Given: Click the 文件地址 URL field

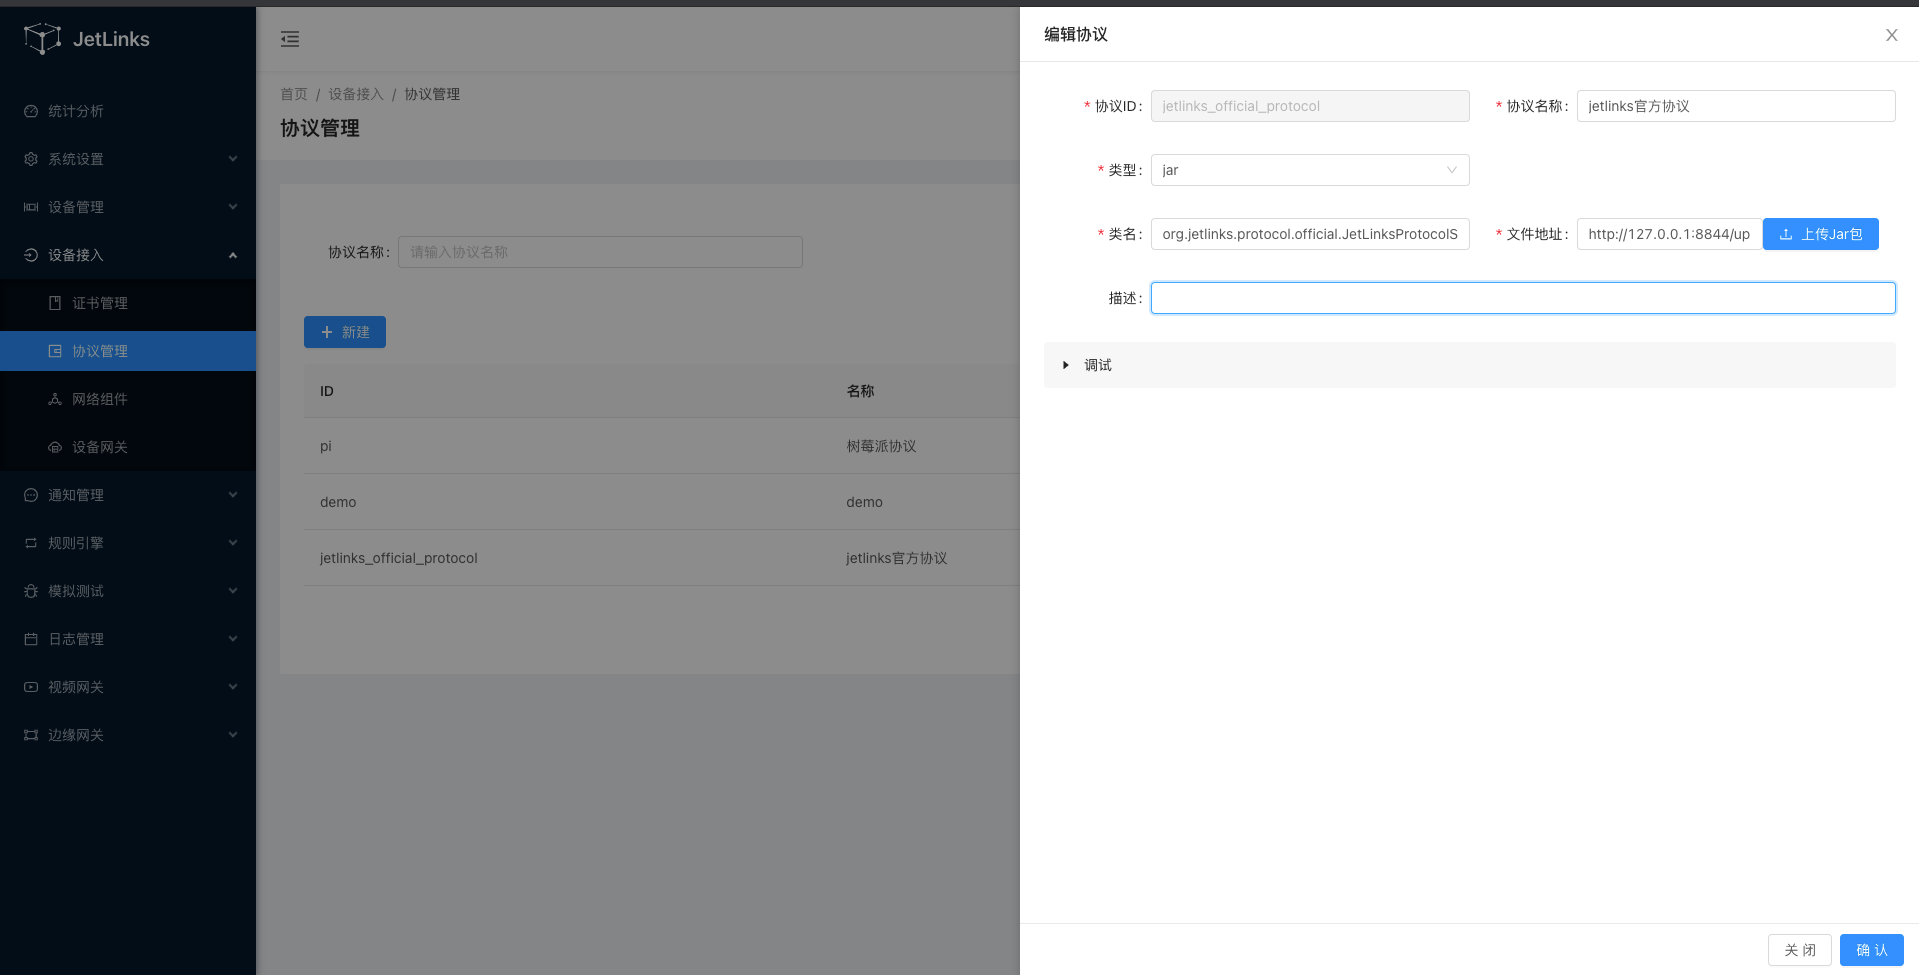Looking at the screenshot, I should click(1669, 234).
